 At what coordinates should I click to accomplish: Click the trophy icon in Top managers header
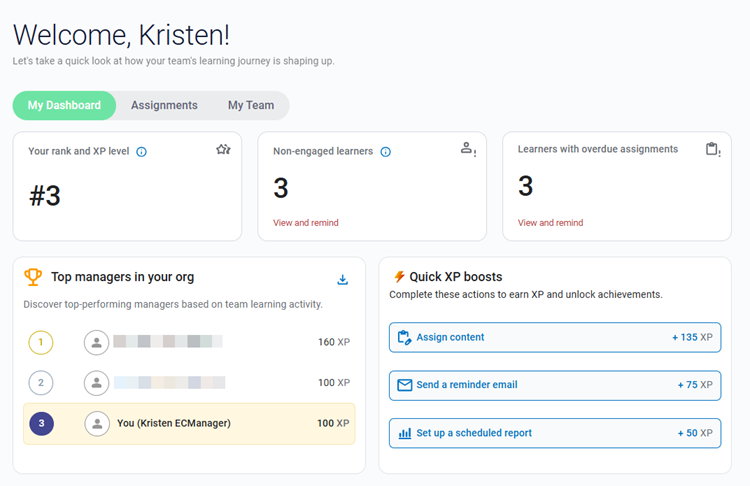[33, 277]
